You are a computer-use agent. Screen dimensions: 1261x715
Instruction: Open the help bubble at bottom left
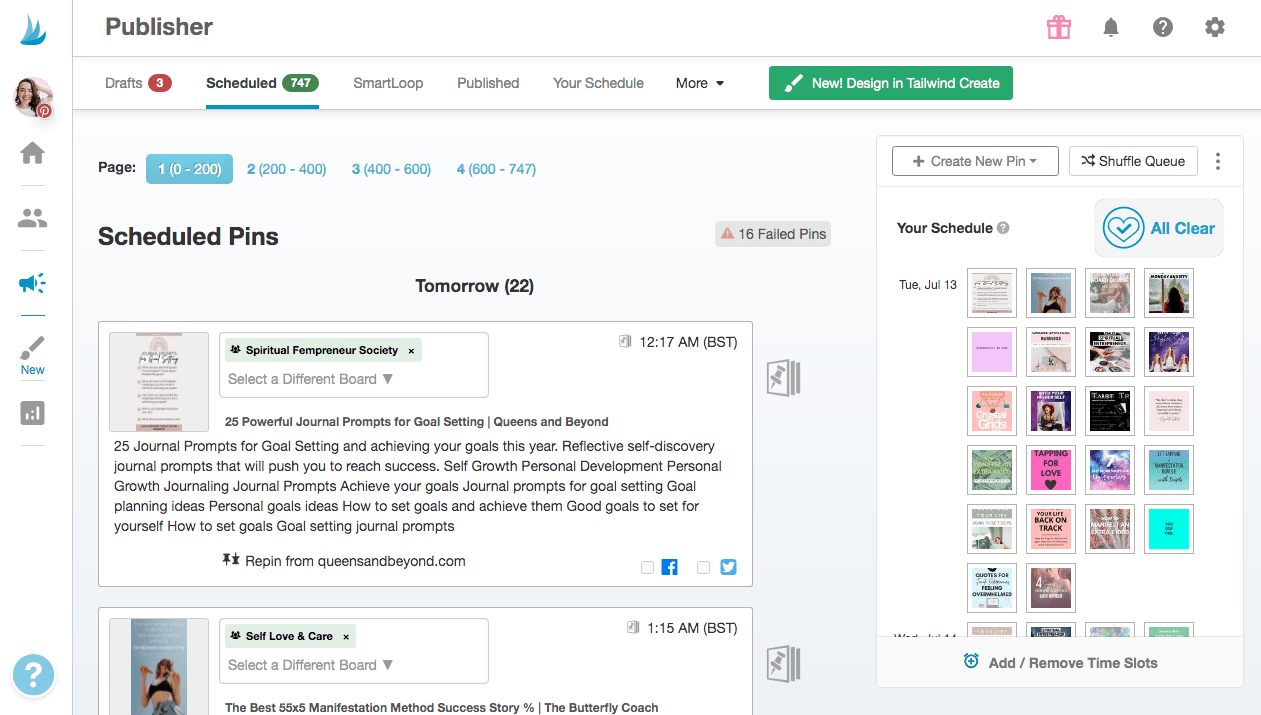33,675
